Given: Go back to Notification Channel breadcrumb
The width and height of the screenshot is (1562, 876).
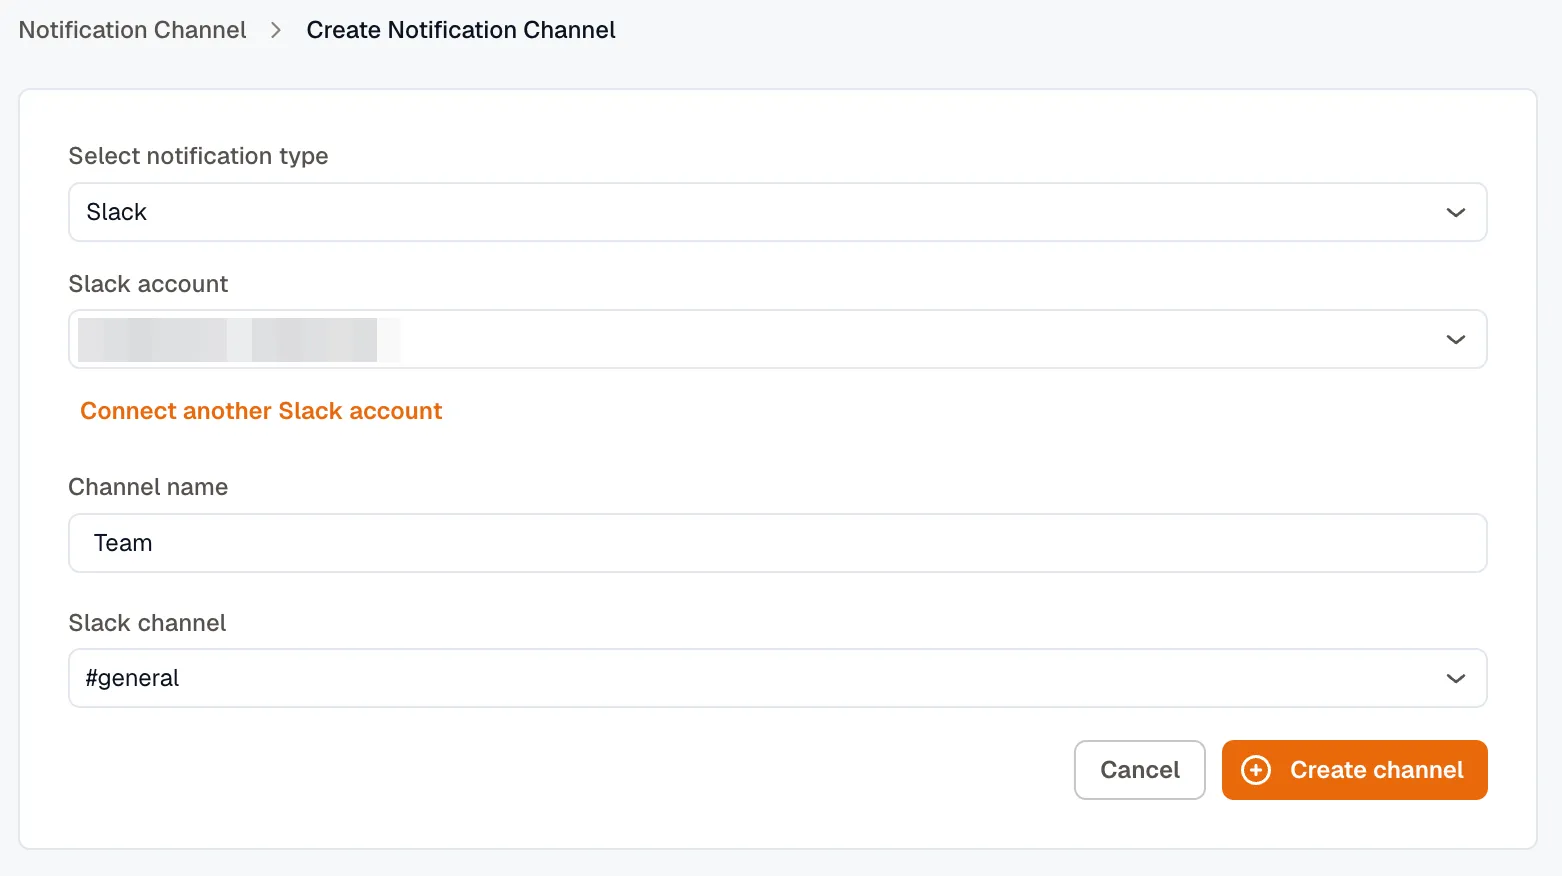Looking at the screenshot, I should [x=132, y=30].
